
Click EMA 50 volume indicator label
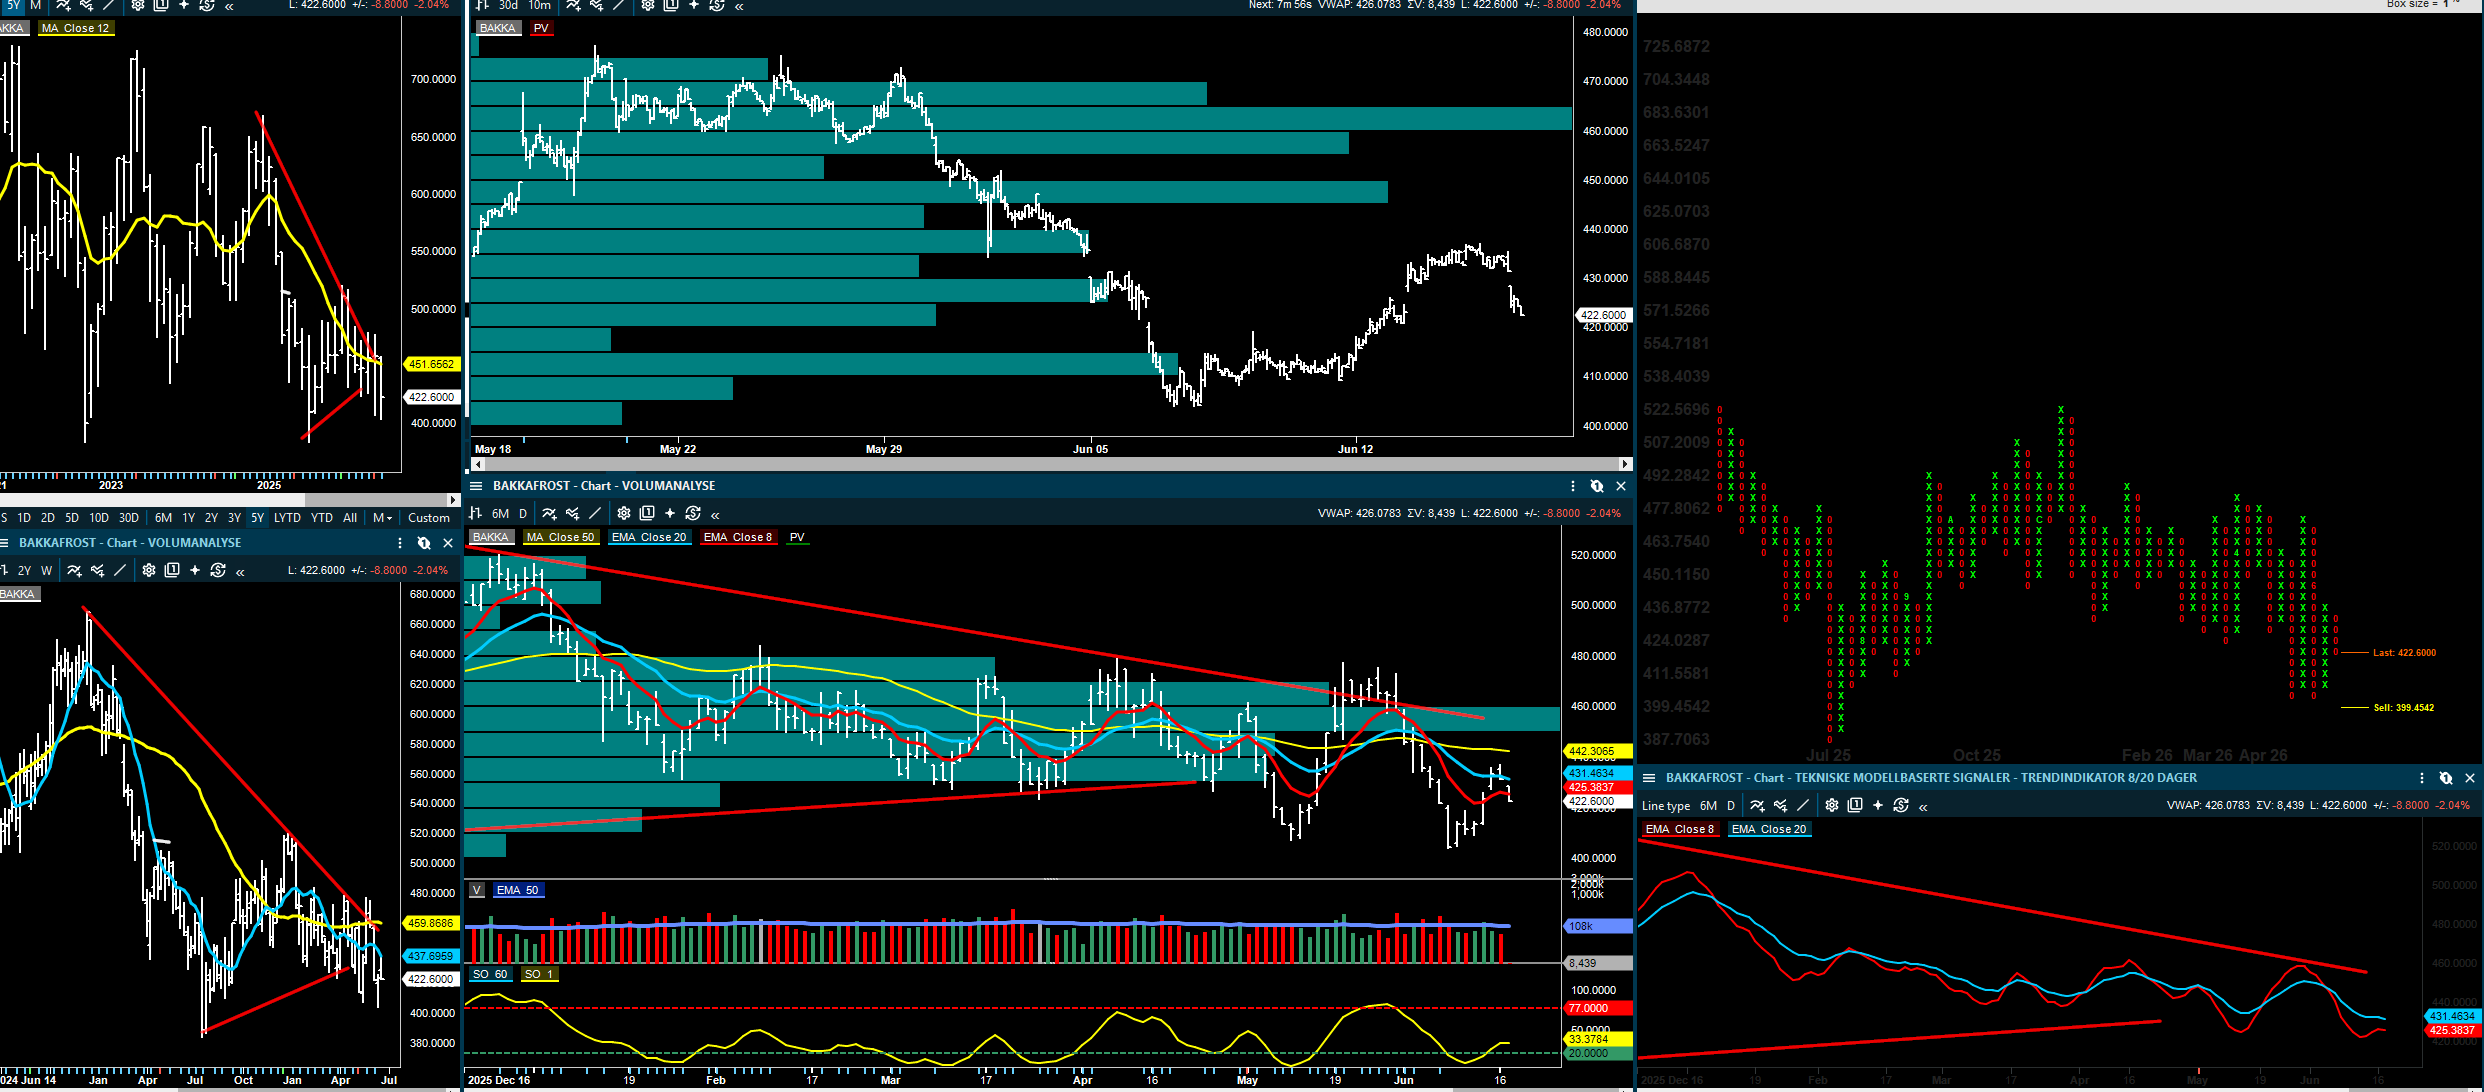tap(518, 890)
